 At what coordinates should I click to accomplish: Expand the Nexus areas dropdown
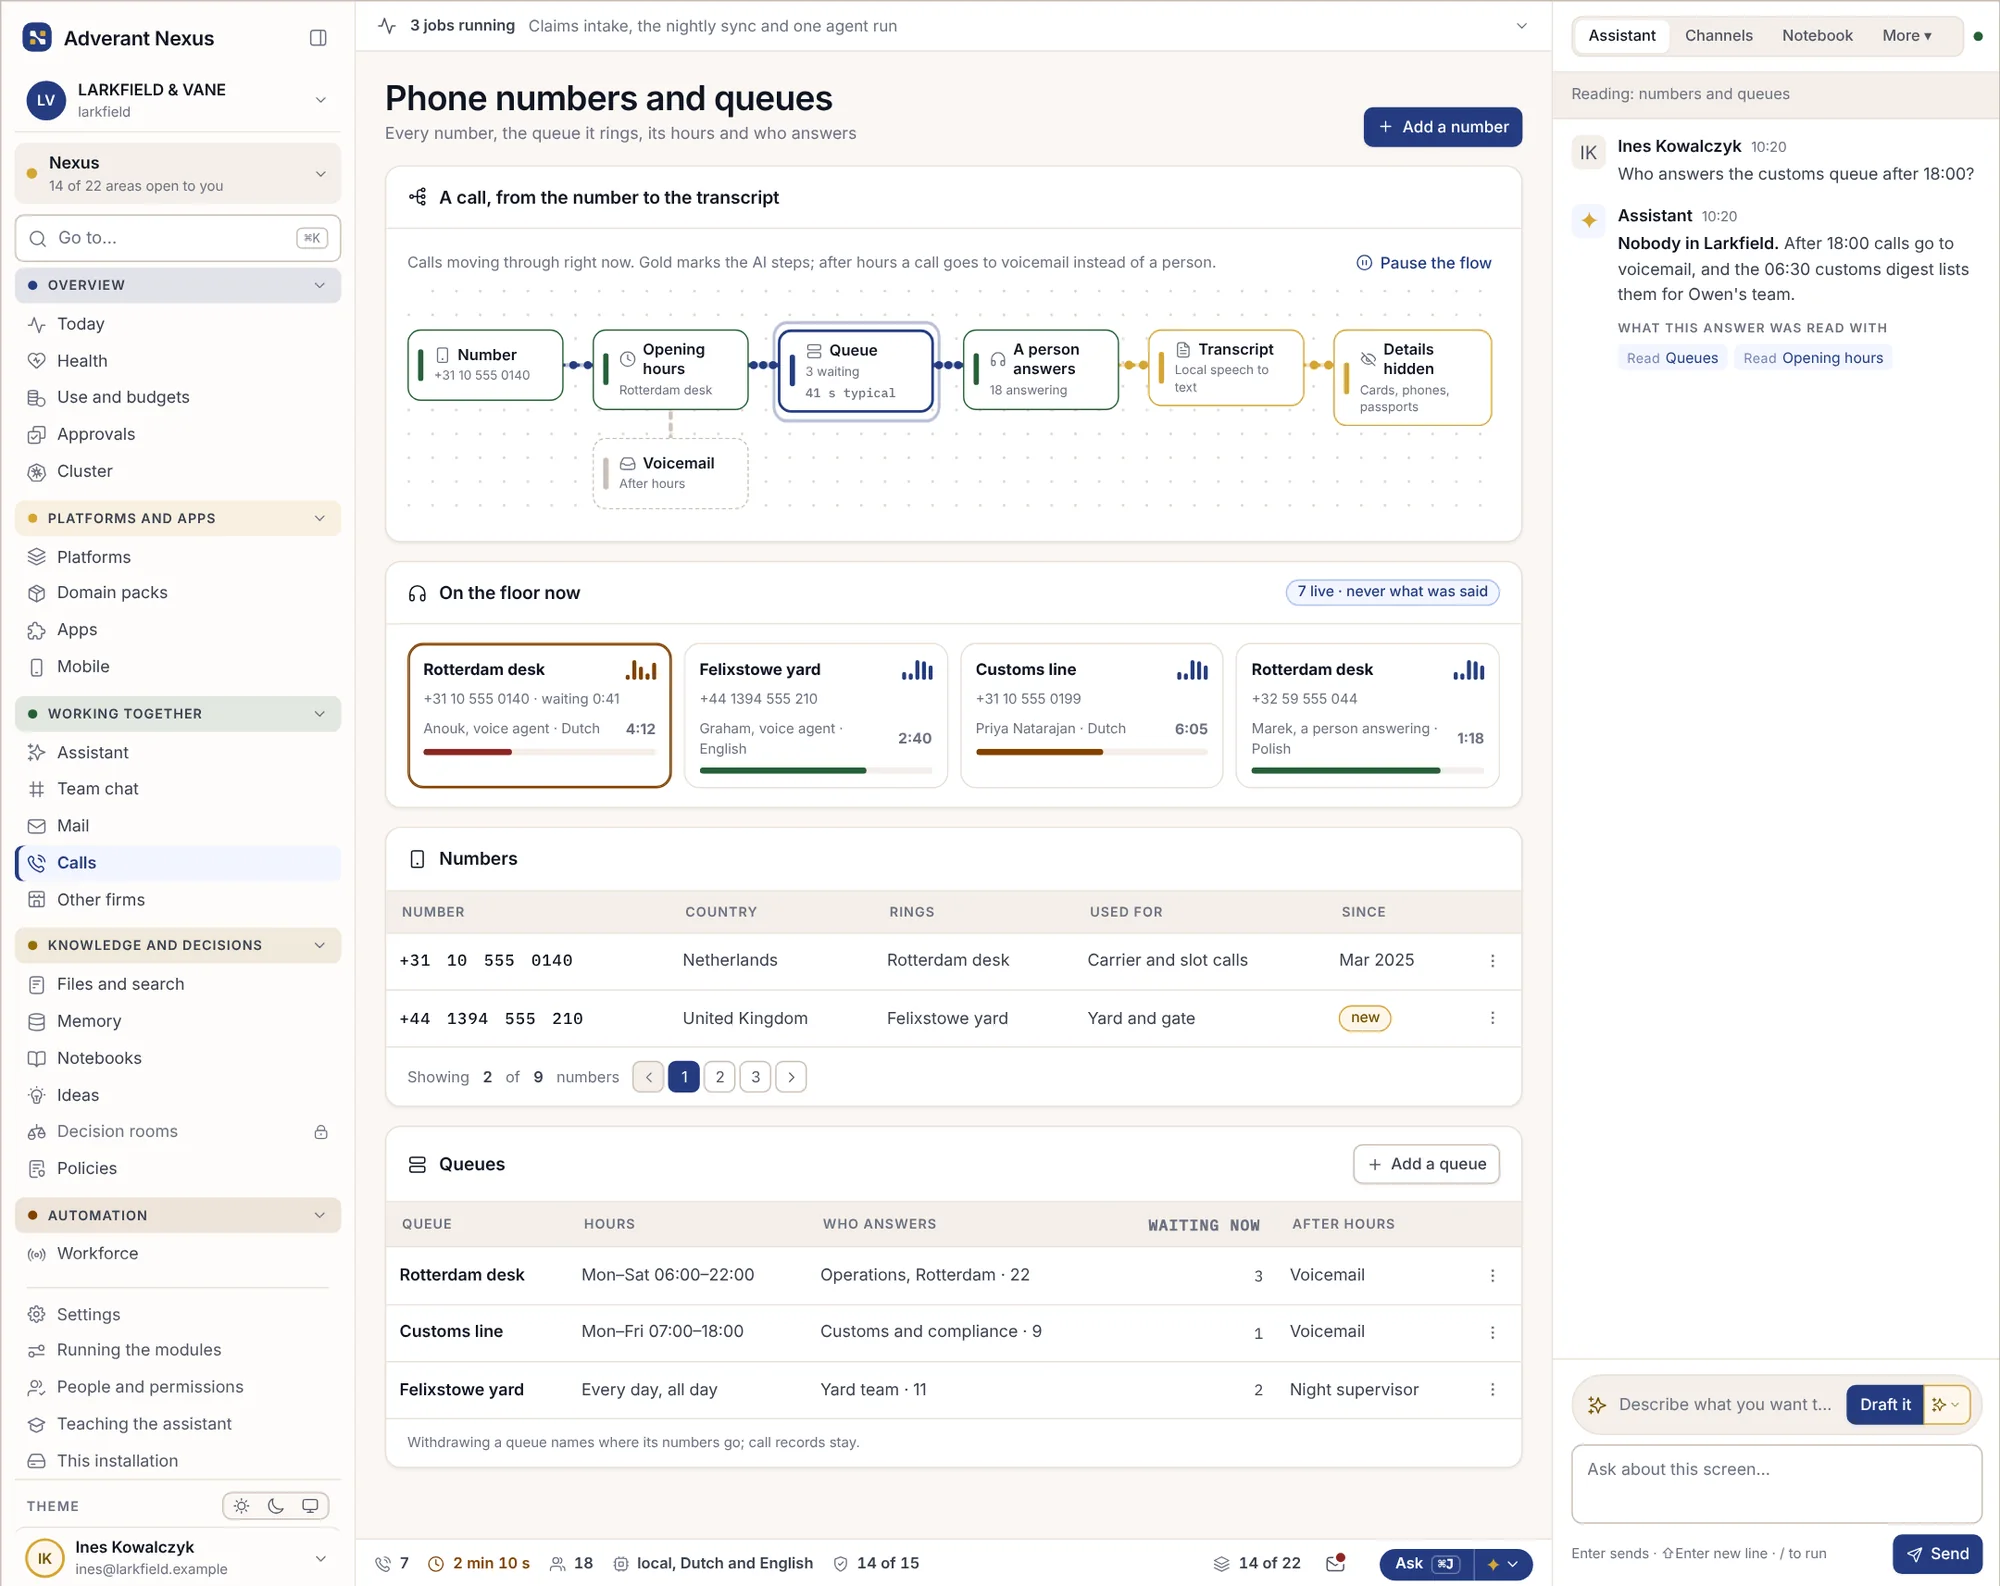(178, 173)
